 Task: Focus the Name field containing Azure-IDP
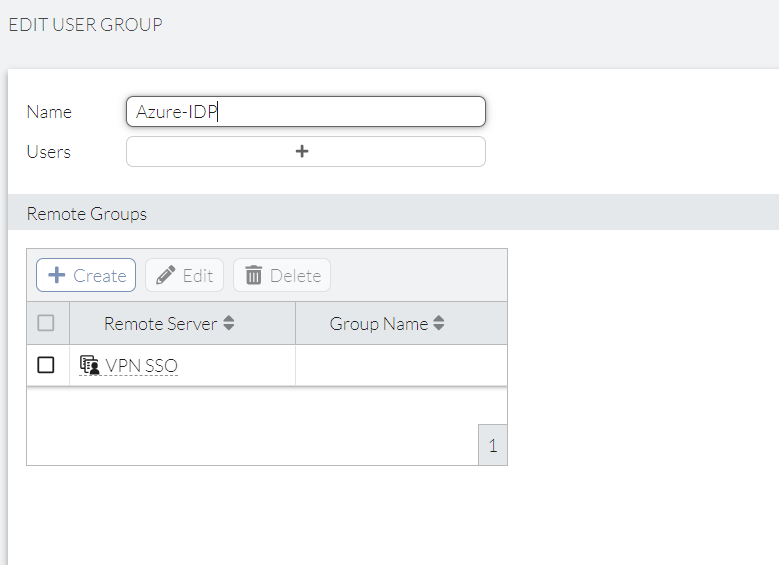point(305,112)
